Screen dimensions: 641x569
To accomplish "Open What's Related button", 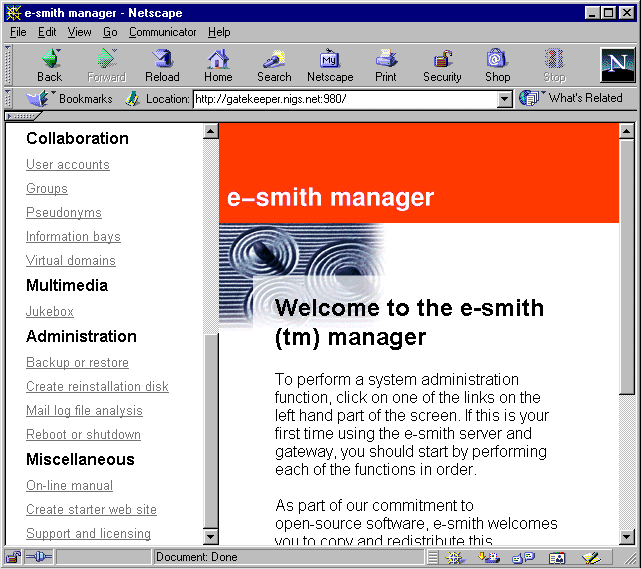I will point(571,98).
